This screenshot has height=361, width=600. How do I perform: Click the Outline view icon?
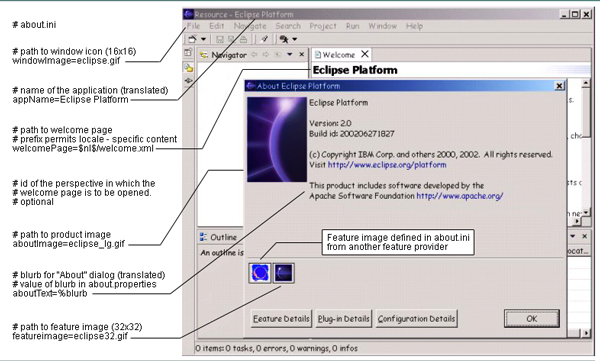click(204, 237)
